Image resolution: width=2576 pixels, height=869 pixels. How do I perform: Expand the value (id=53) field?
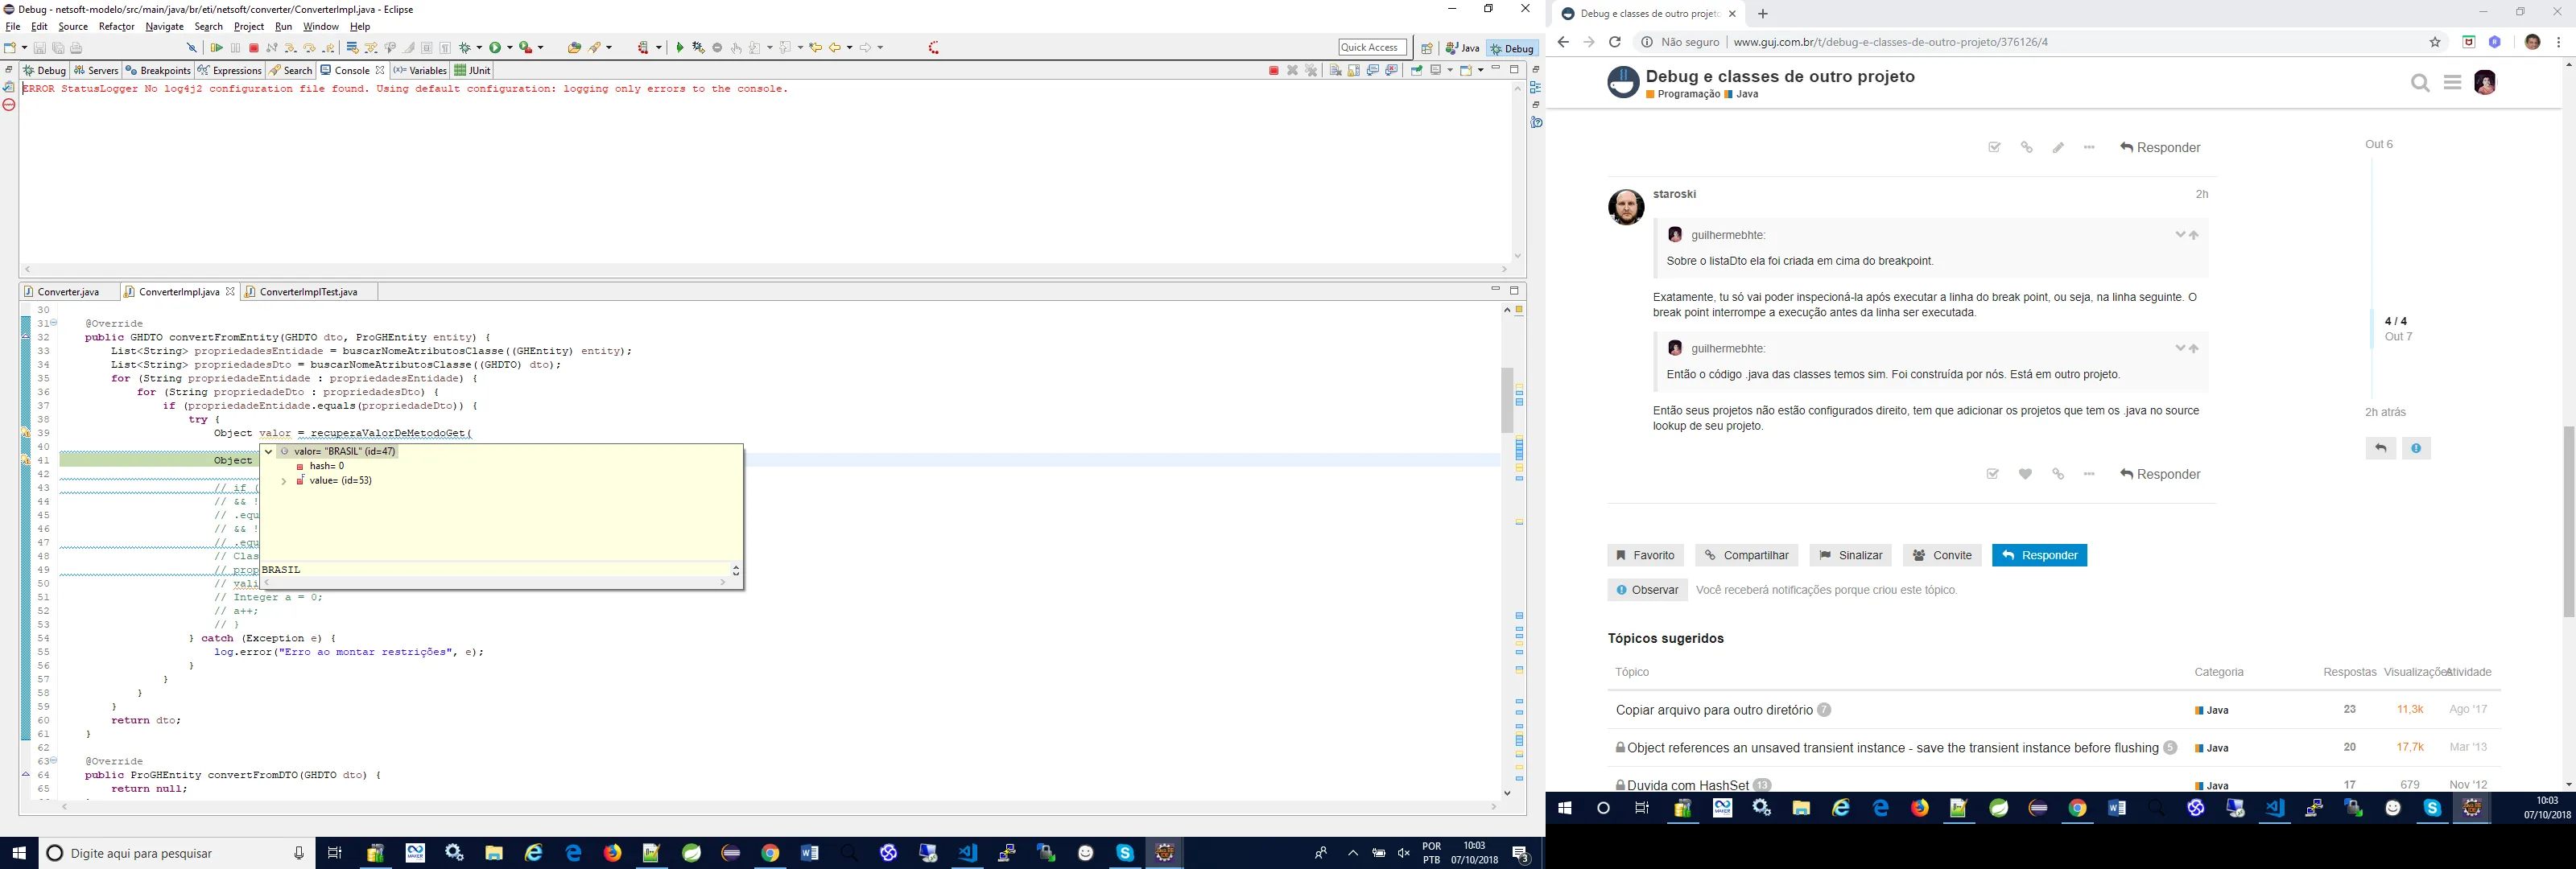284,481
